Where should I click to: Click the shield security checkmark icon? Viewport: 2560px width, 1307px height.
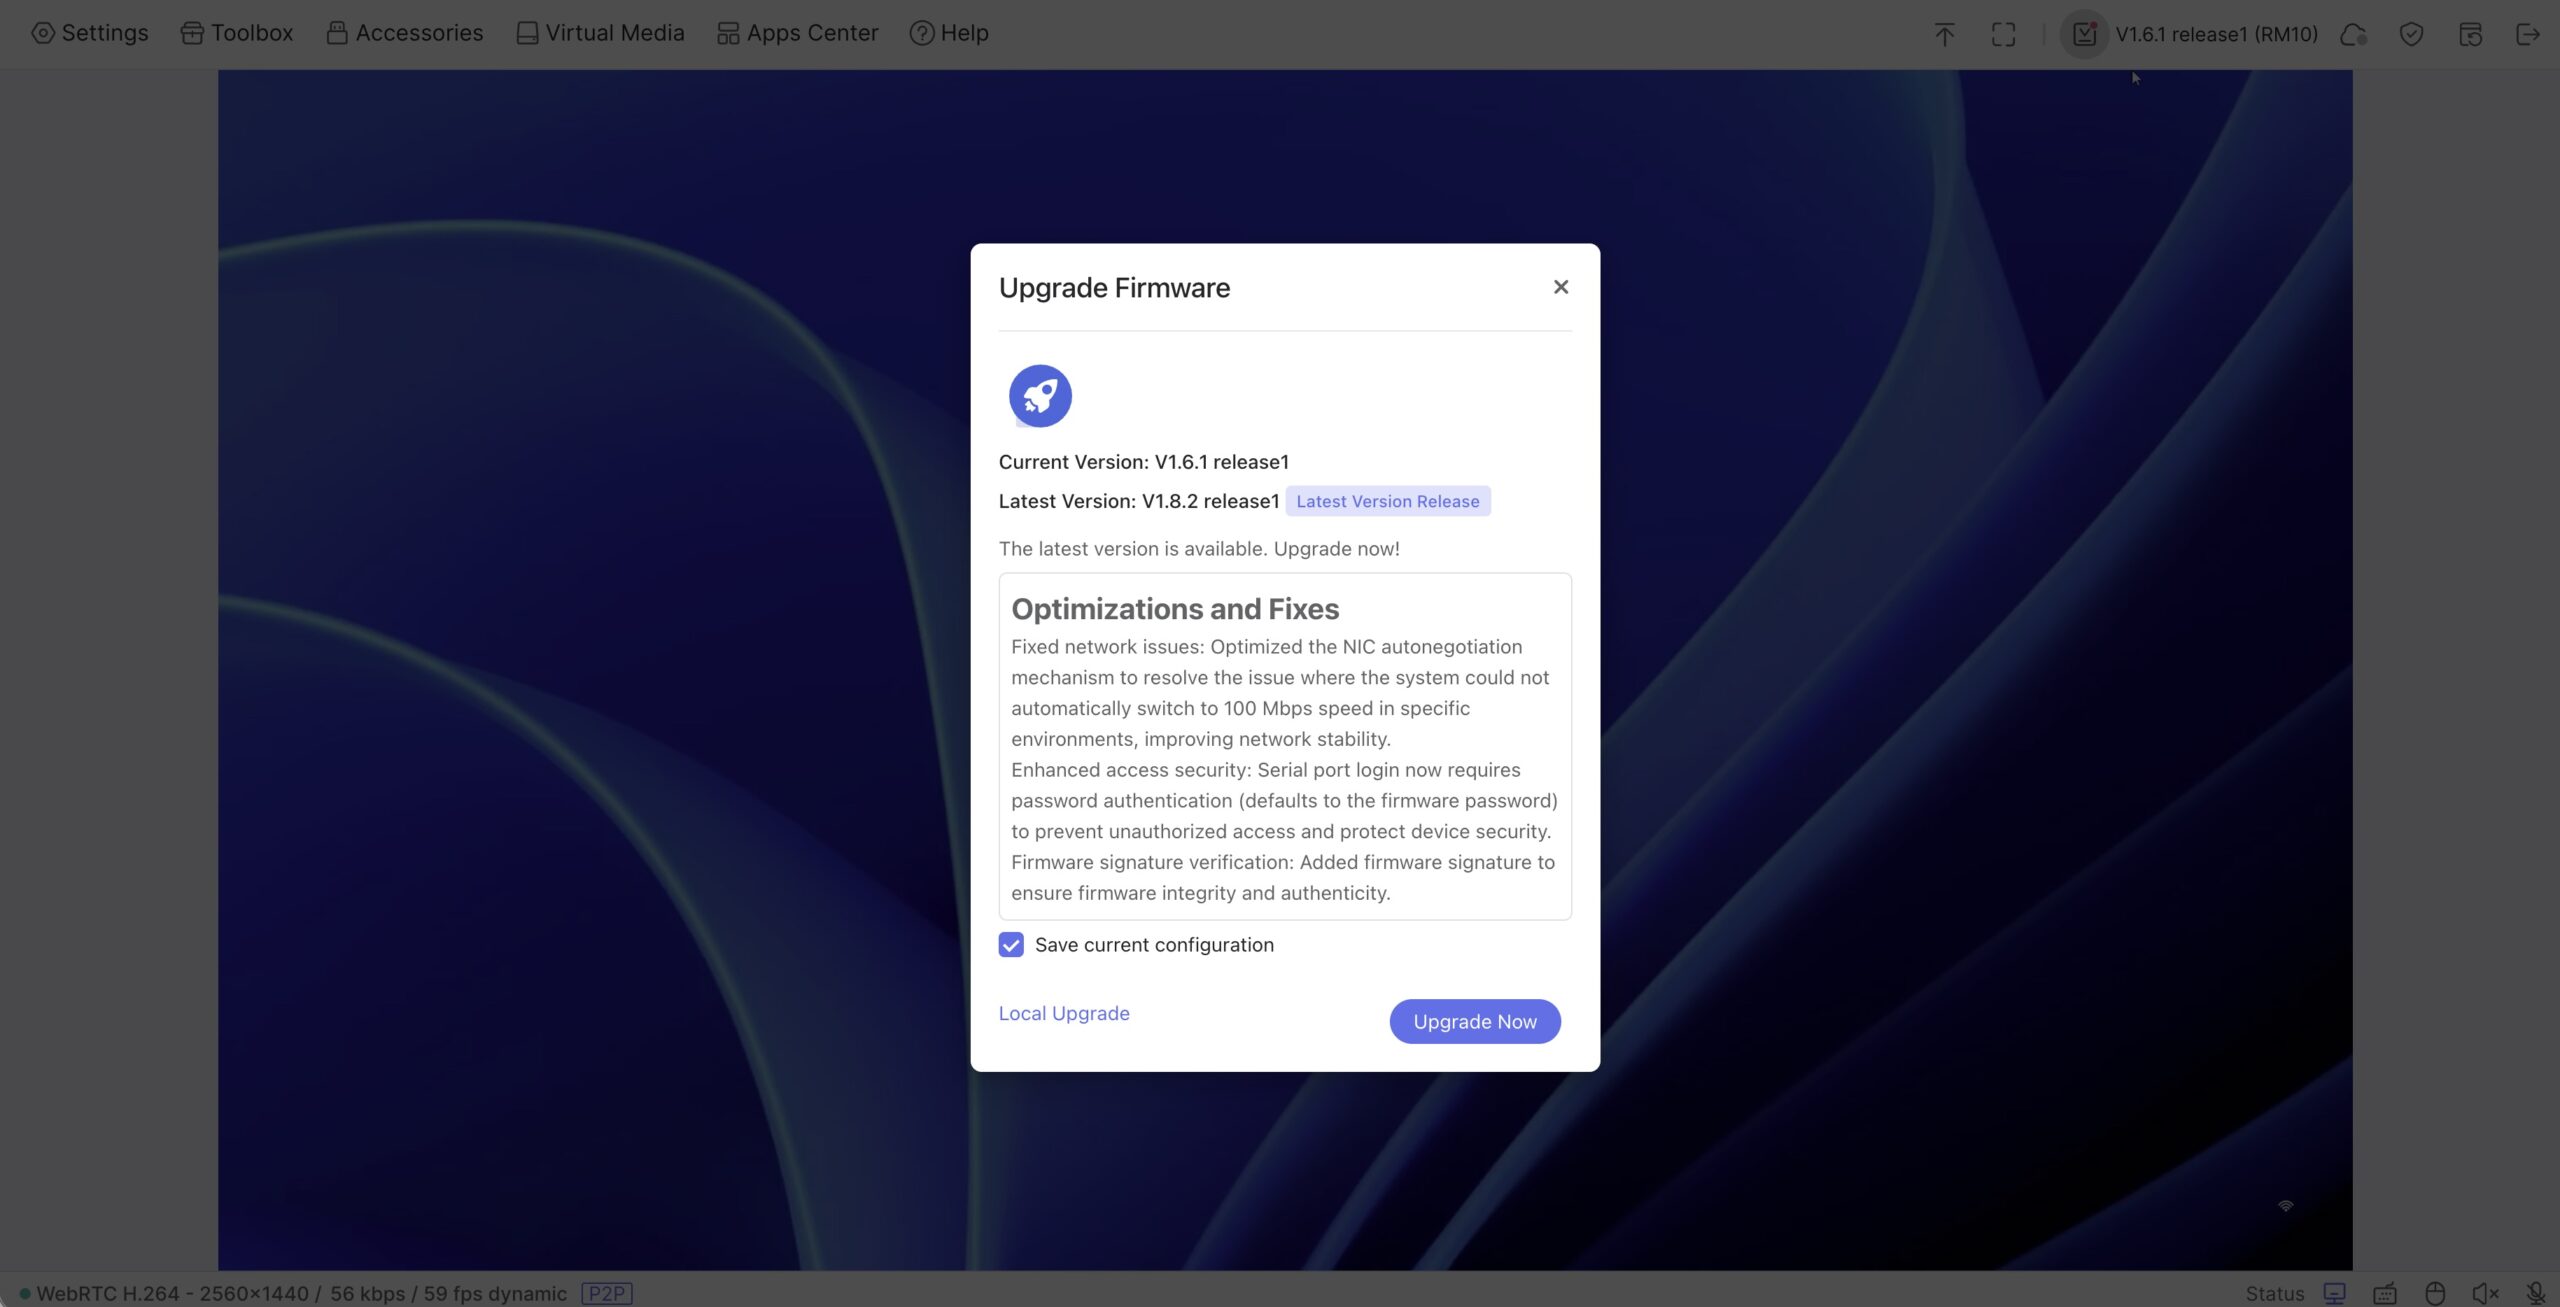click(x=2411, y=34)
